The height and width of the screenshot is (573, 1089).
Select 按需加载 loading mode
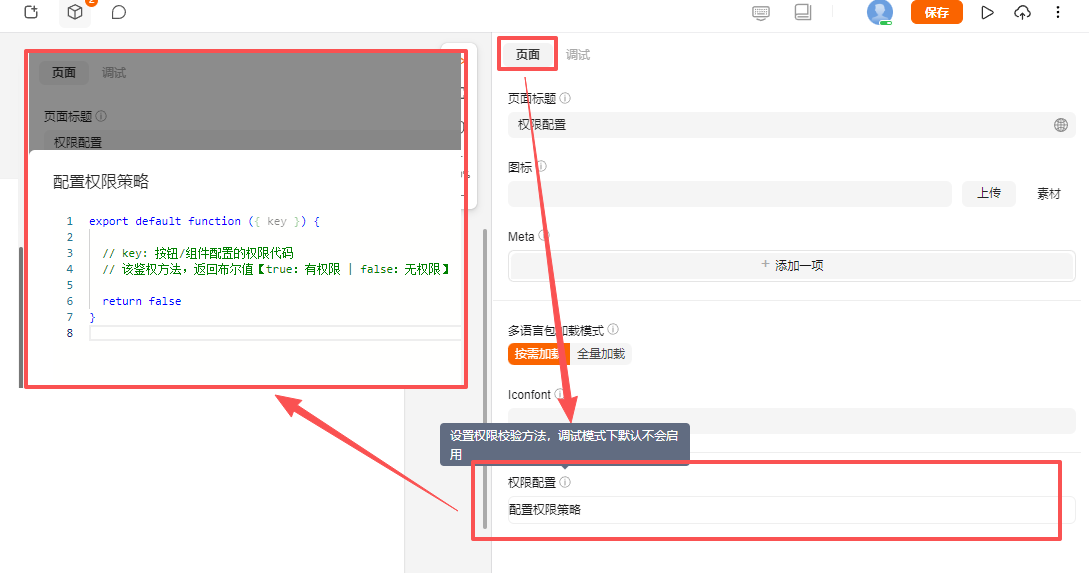(x=537, y=354)
